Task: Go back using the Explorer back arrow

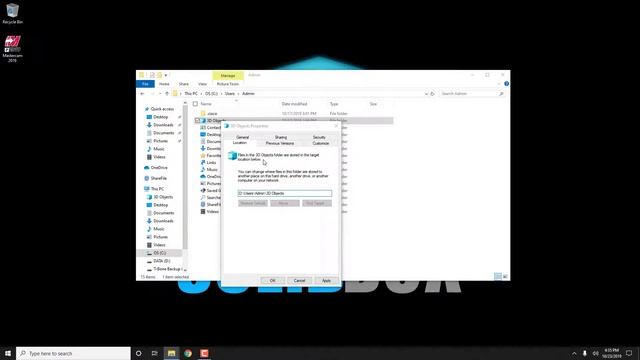Action: 142,93
